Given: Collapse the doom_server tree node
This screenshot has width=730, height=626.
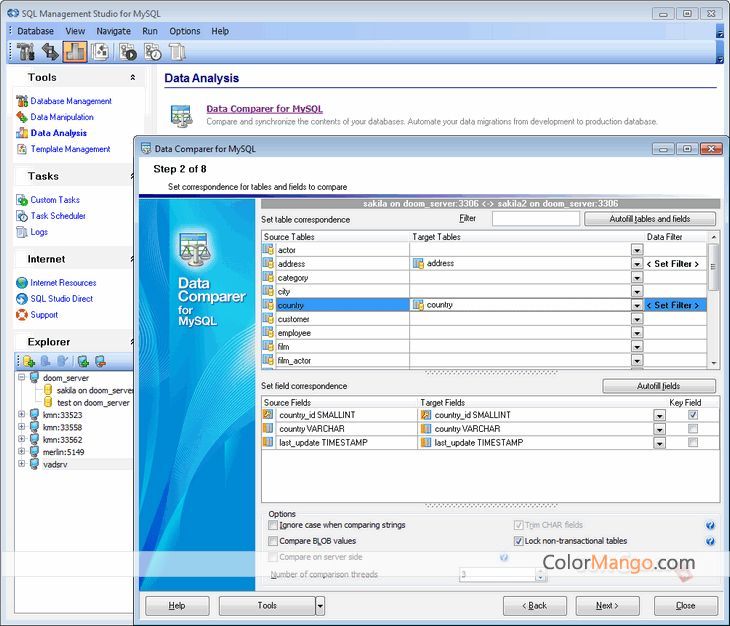Looking at the screenshot, I should (21, 377).
